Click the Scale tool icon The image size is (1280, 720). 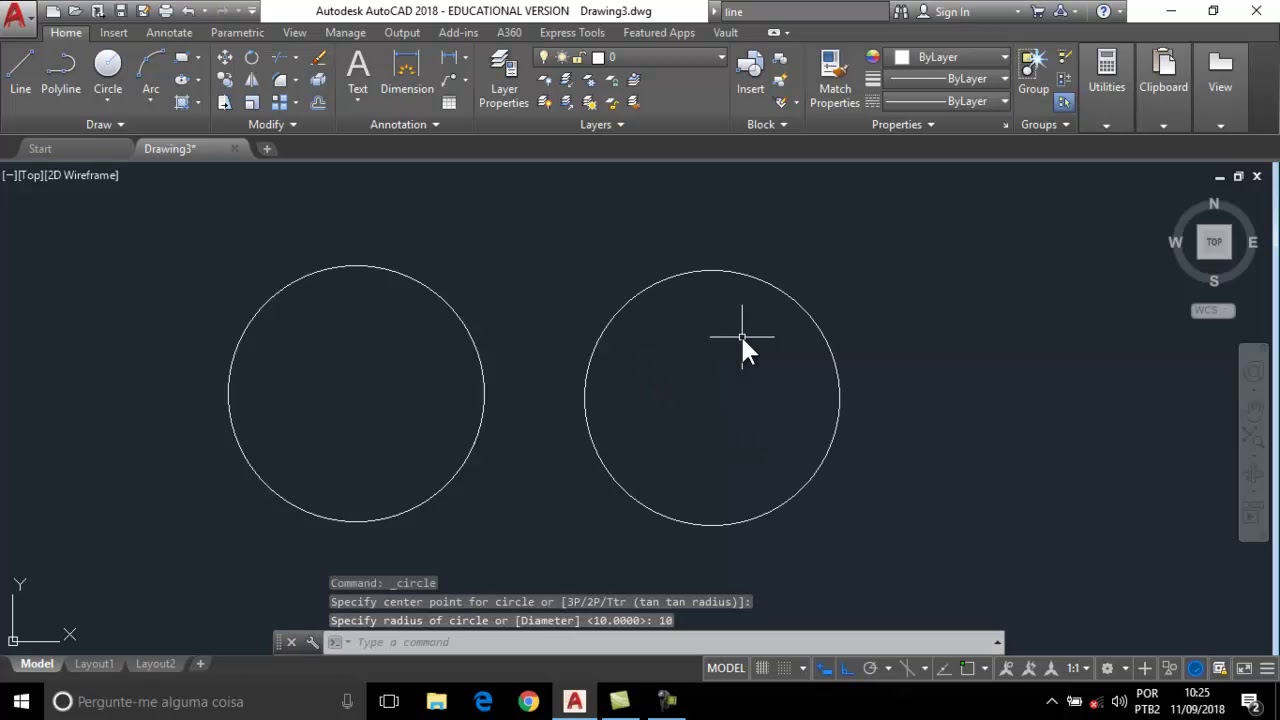point(252,102)
